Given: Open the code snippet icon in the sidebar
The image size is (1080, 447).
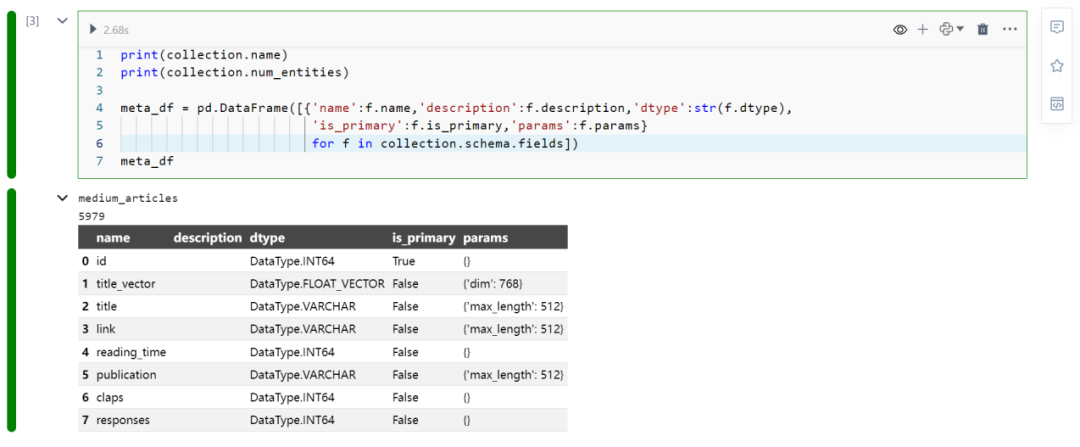Looking at the screenshot, I should [1056, 104].
